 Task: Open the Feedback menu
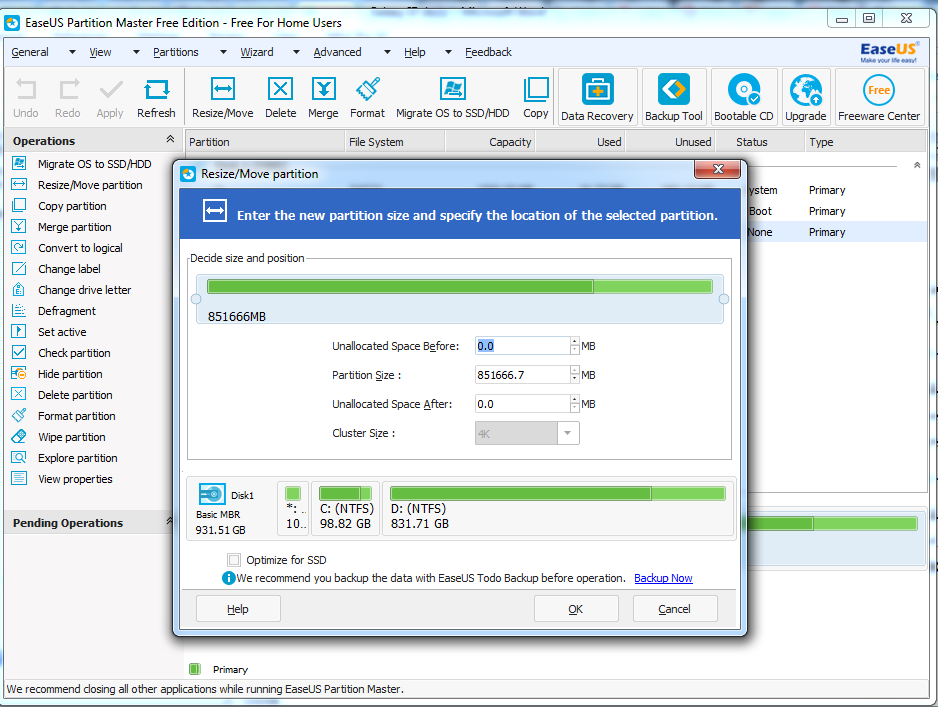(488, 52)
